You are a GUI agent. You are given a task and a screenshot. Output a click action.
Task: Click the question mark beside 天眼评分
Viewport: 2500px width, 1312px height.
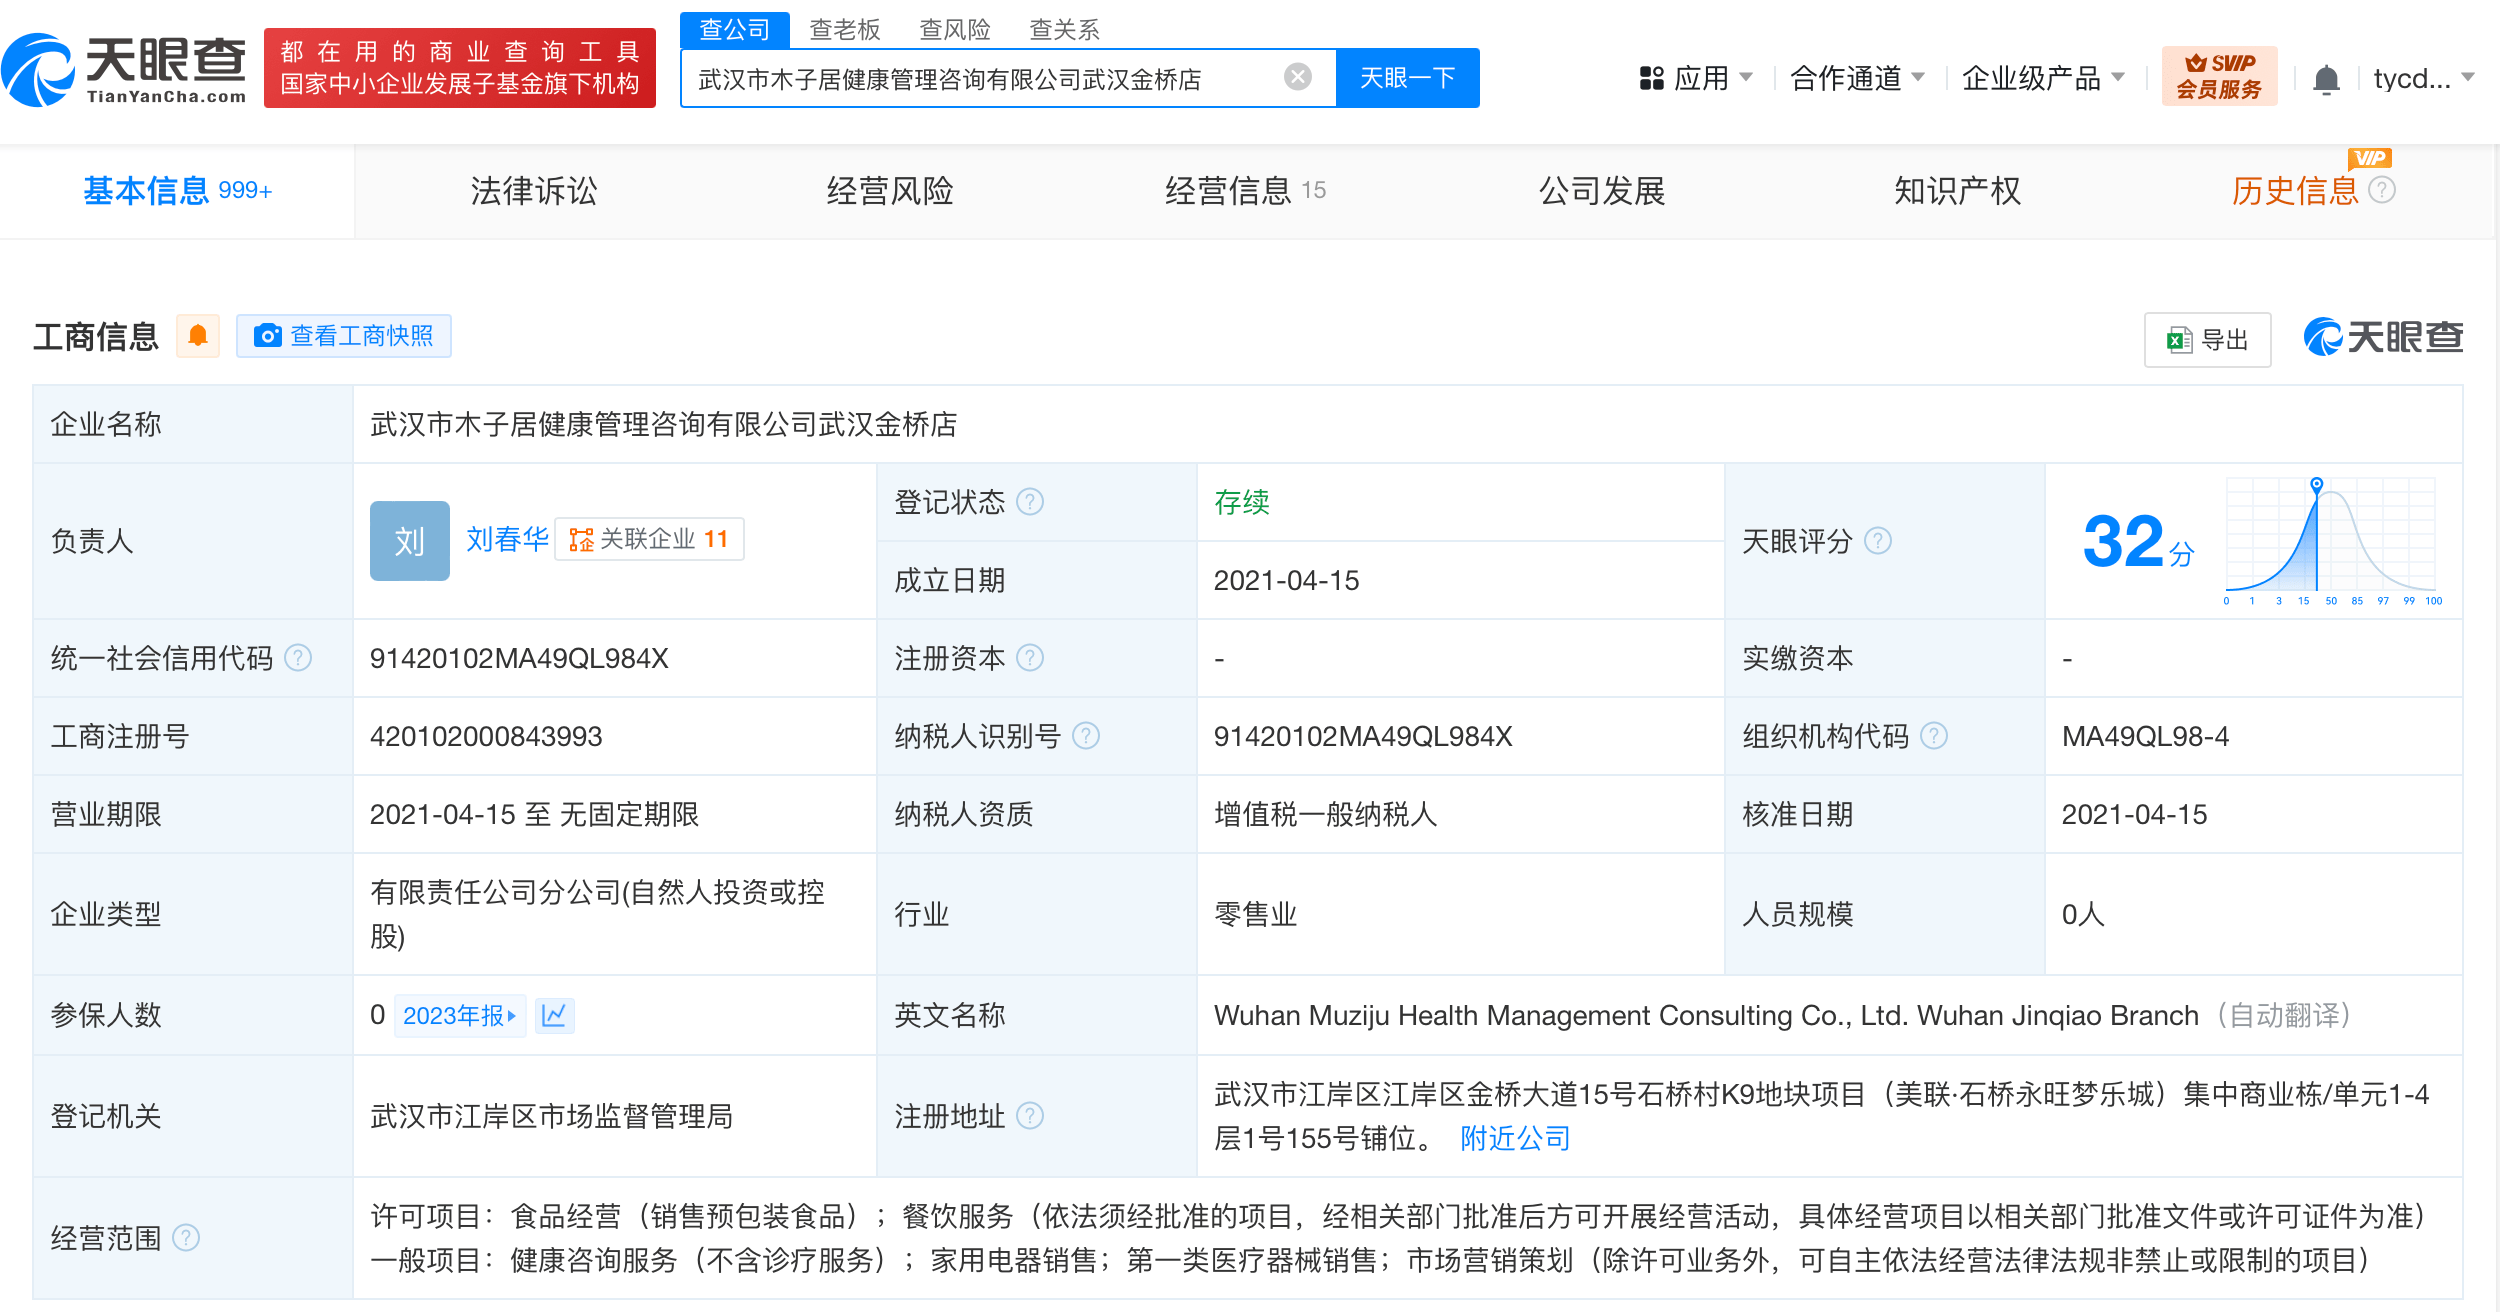pyautogui.click(x=1878, y=541)
